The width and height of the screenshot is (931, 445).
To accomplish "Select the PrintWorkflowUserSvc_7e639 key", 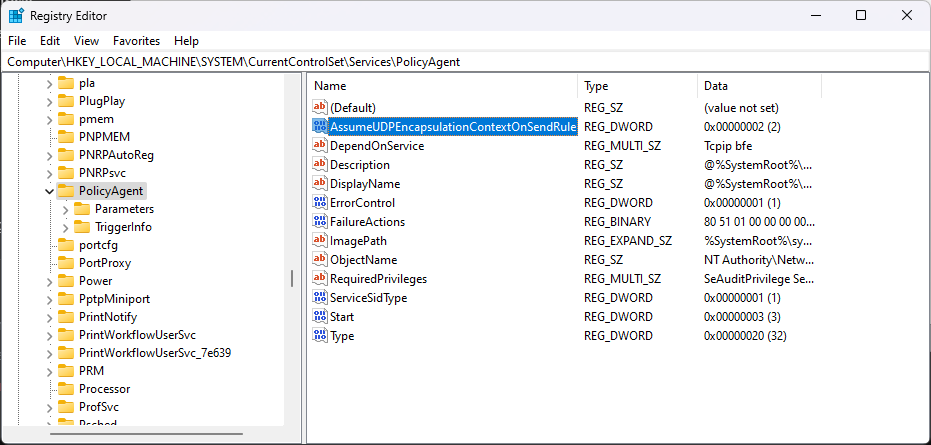I will coord(155,353).
